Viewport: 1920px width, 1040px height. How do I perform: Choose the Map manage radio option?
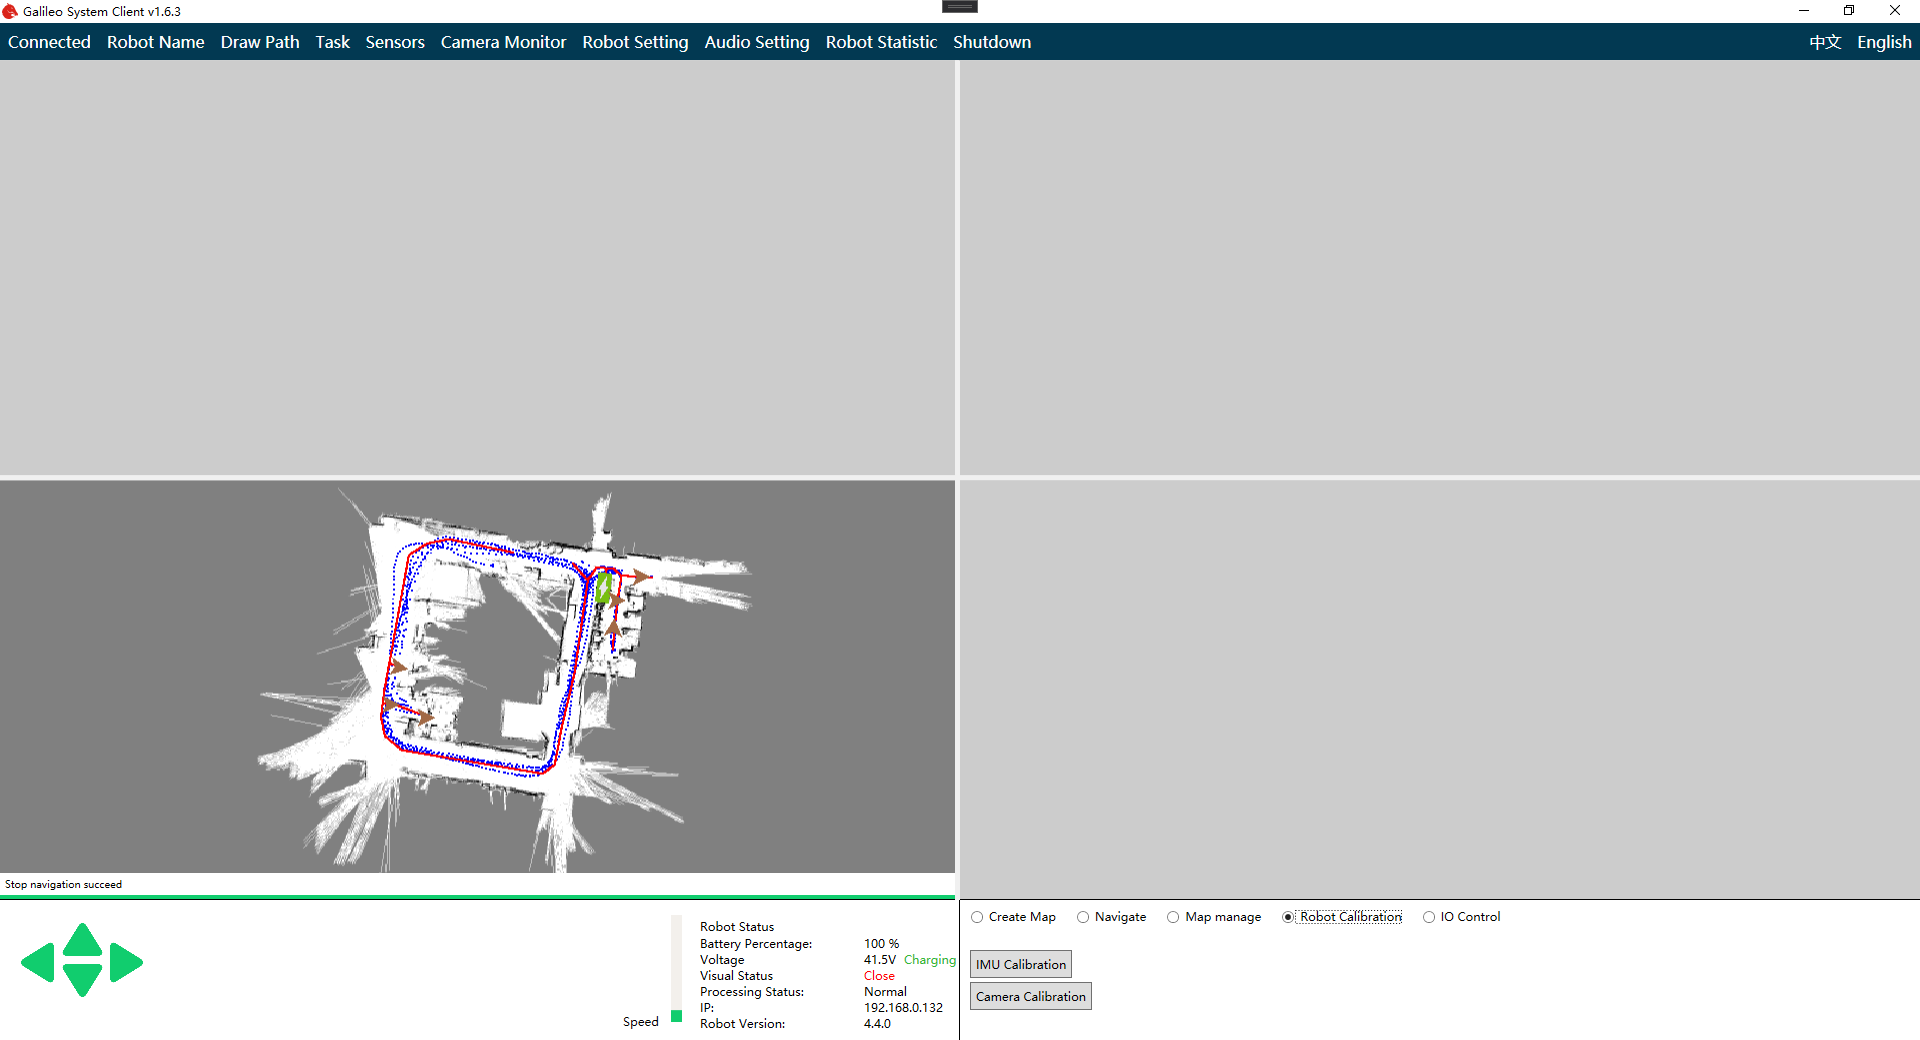click(1173, 917)
